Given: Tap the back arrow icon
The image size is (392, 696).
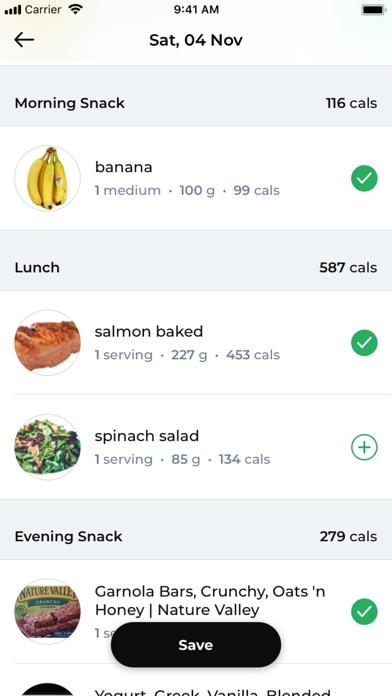Looking at the screenshot, I should click(24, 40).
